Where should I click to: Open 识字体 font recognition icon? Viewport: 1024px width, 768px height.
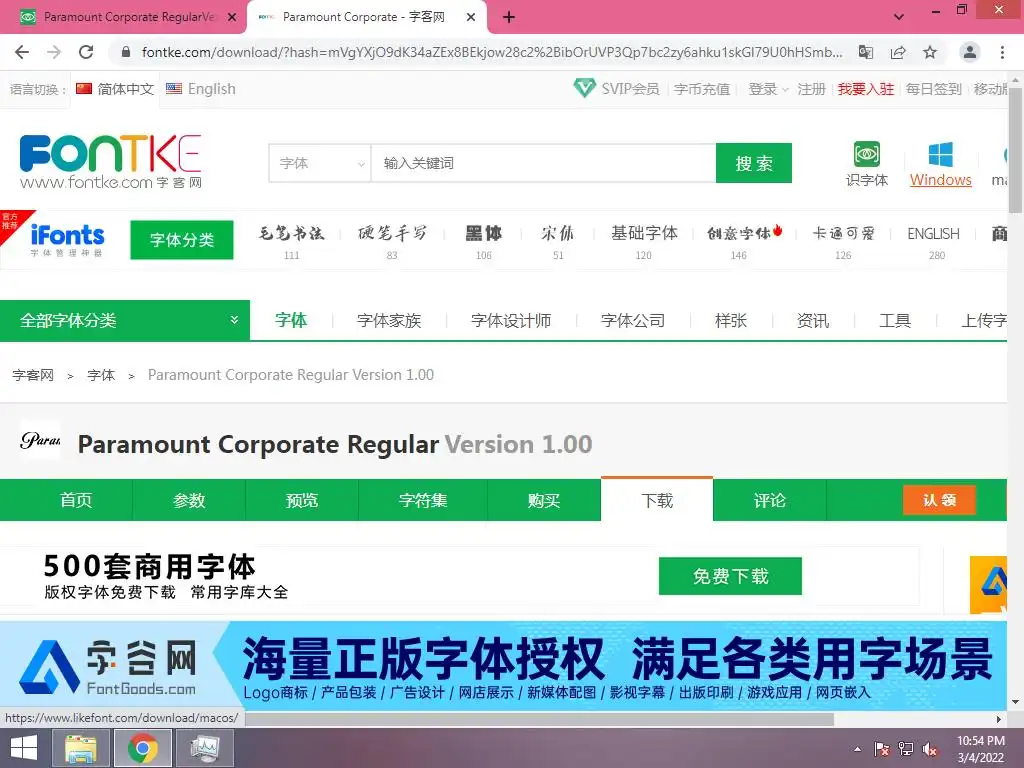pos(867,165)
